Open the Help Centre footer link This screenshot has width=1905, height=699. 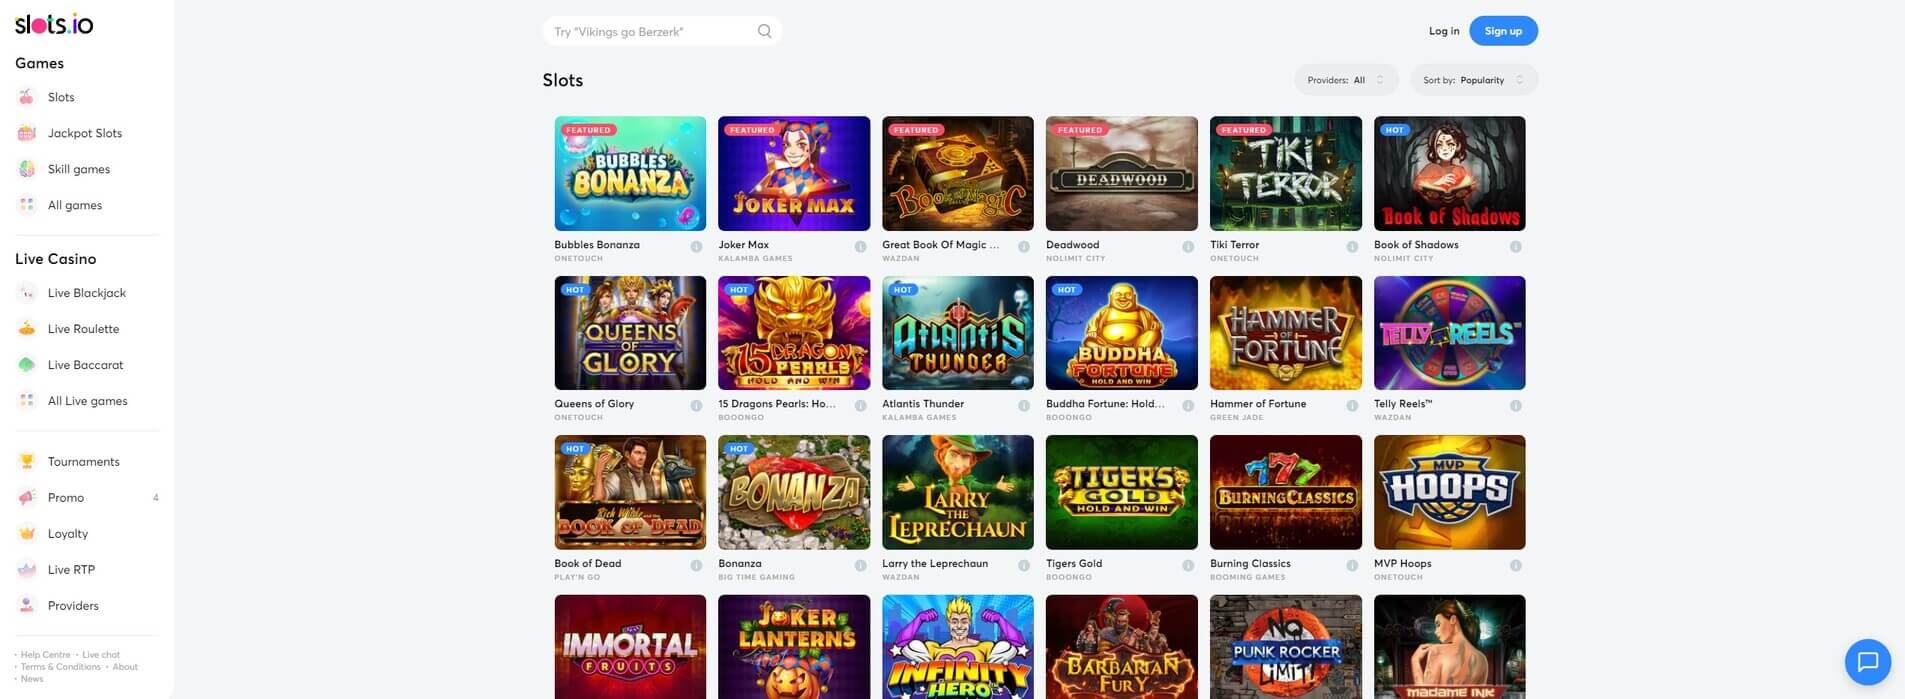tap(45, 655)
